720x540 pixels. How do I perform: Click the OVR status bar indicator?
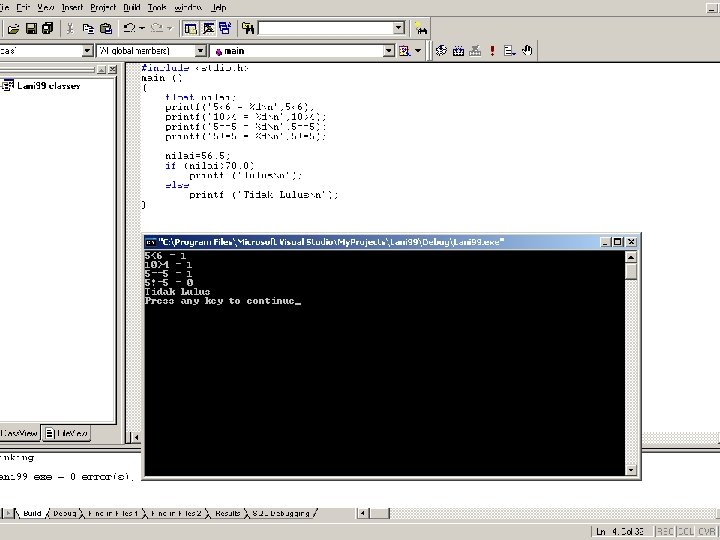[x=707, y=532]
